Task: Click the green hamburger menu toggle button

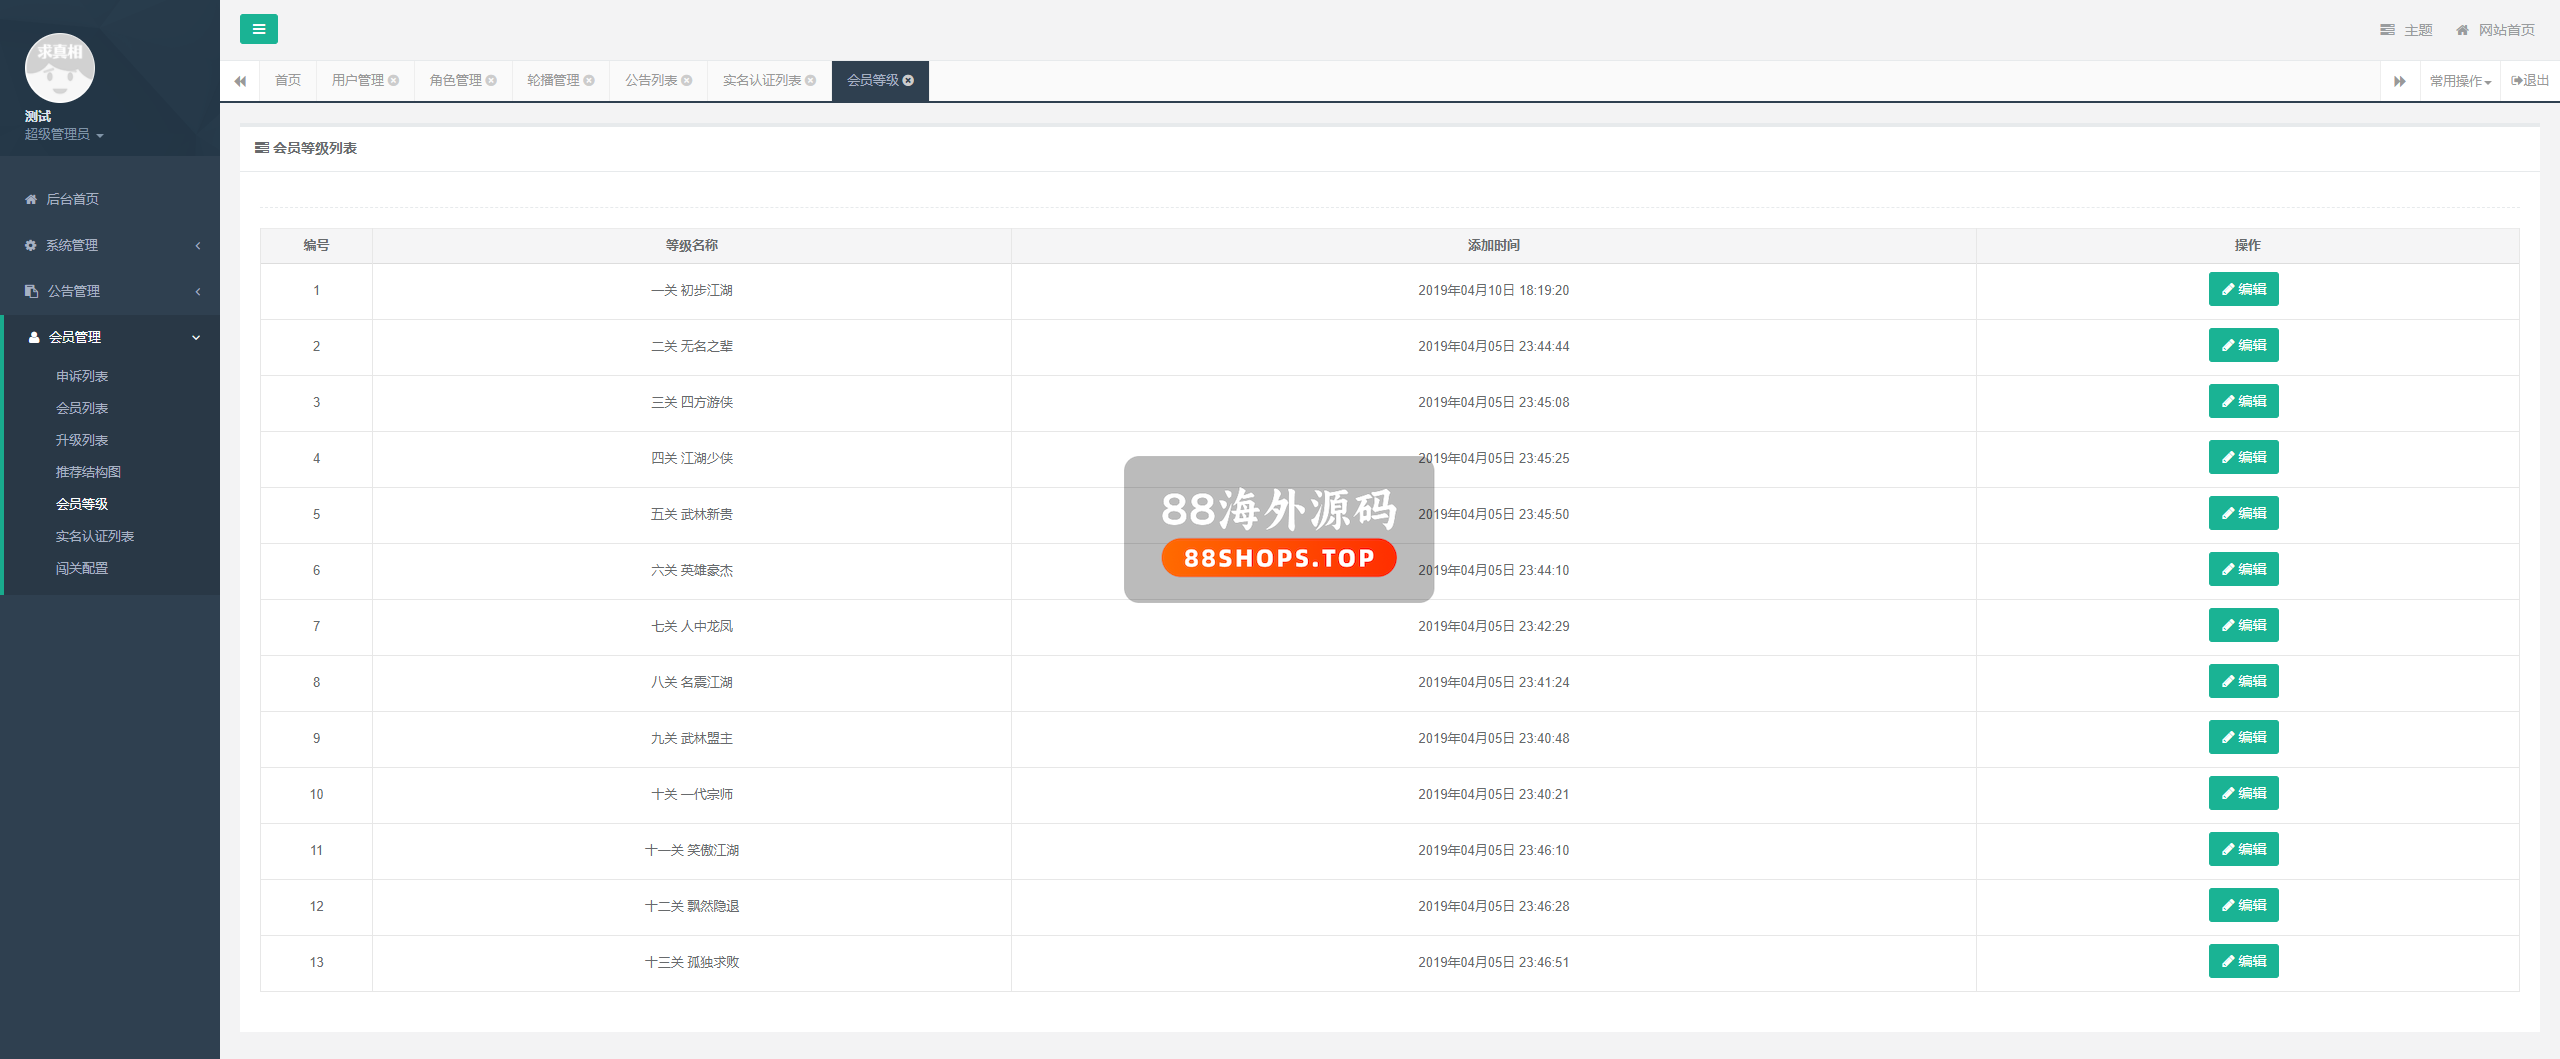Action: click(x=258, y=29)
